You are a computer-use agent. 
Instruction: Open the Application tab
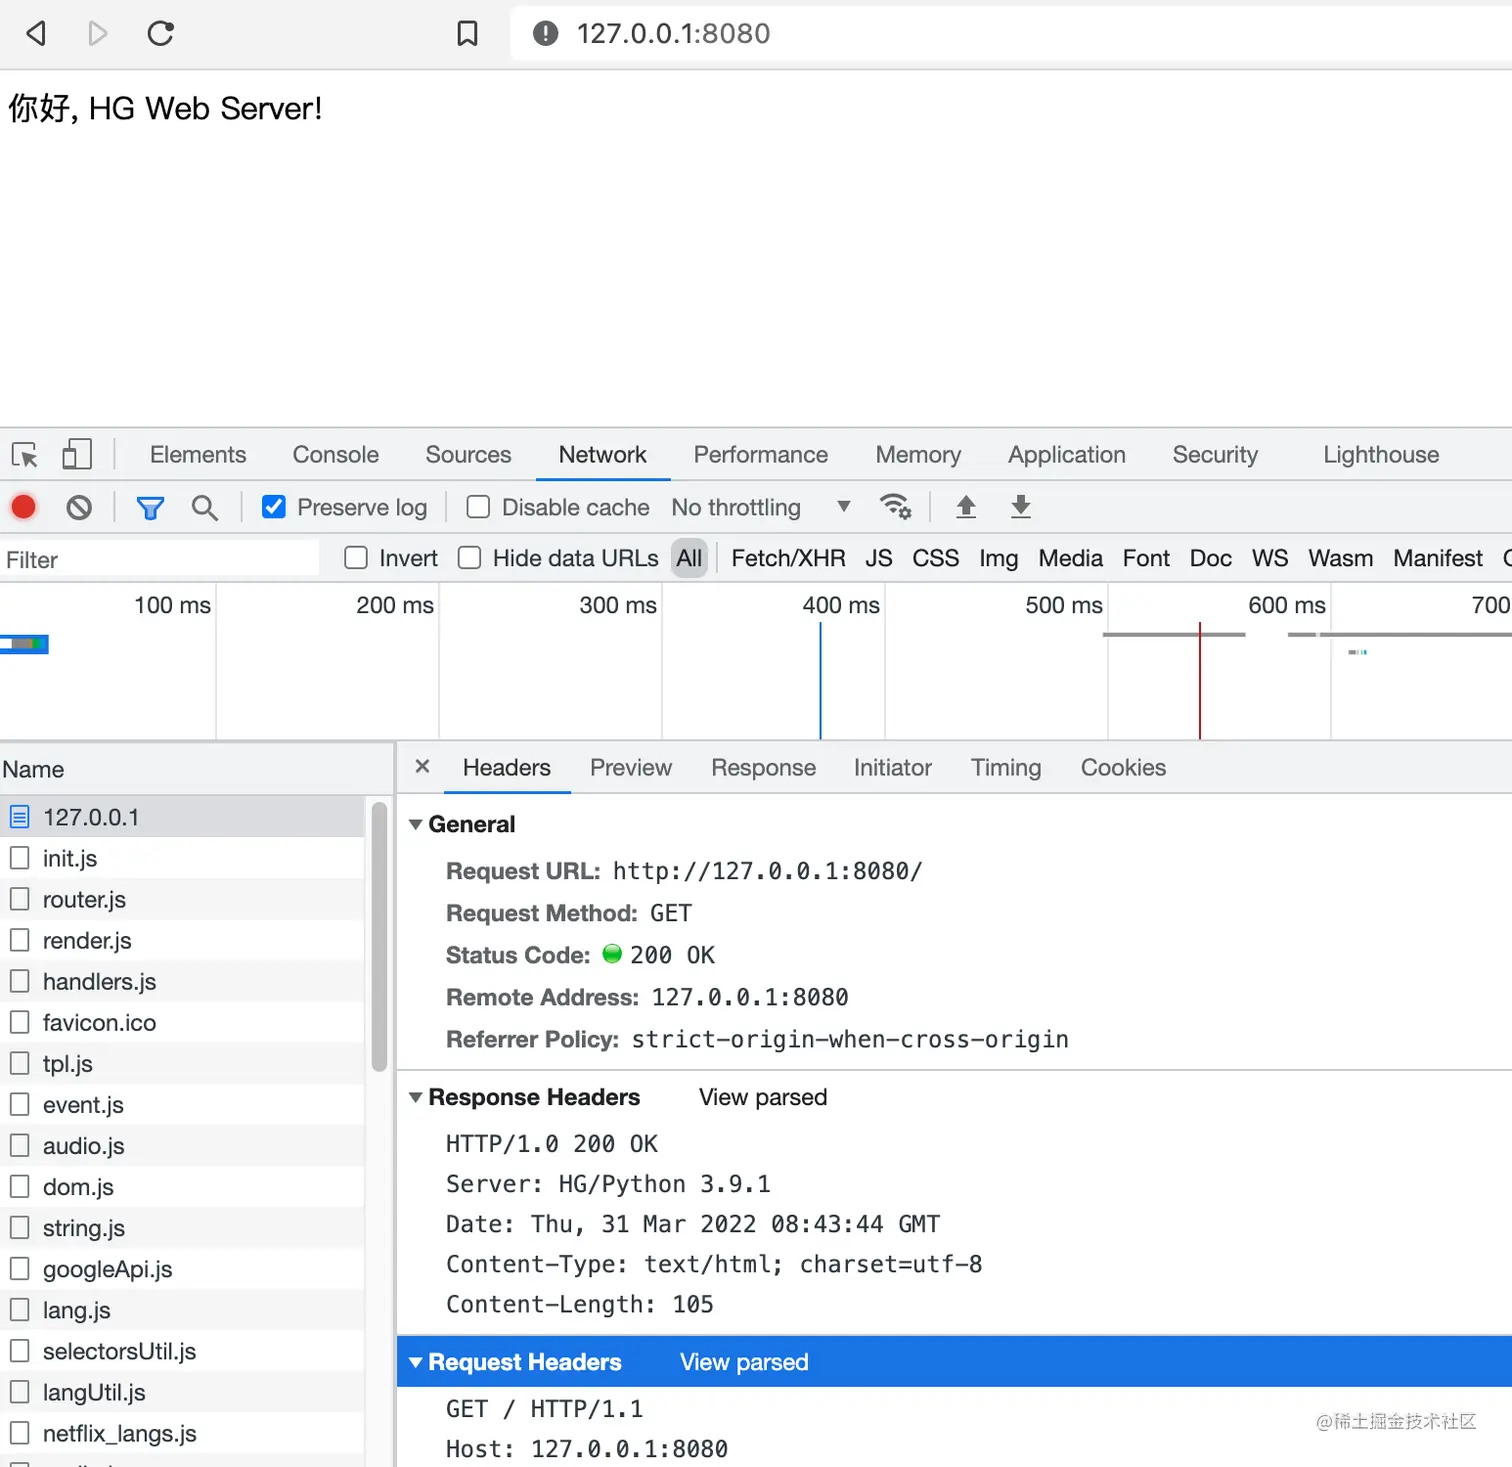pyautogui.click(x=1067, y=455)
